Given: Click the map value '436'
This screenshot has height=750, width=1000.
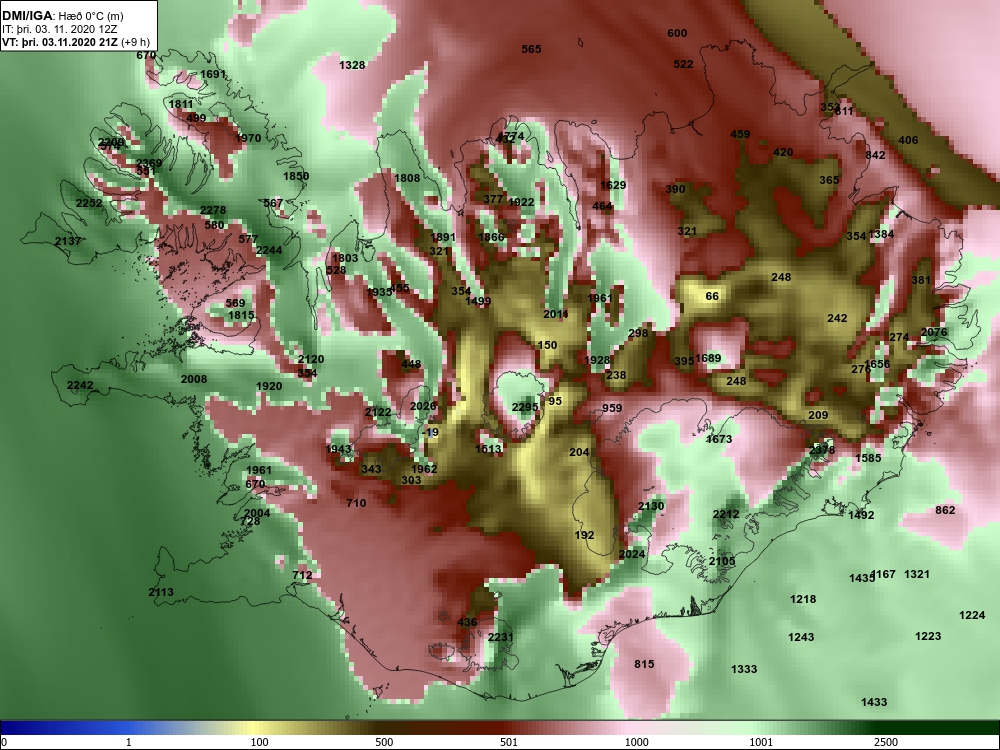Looking at the screenshot, I should (x=467, y=622).
